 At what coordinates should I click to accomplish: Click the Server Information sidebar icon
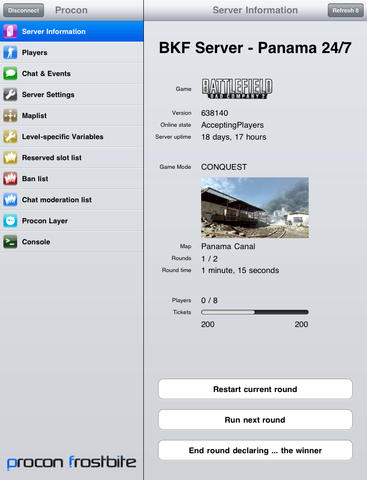click(10, 31)
